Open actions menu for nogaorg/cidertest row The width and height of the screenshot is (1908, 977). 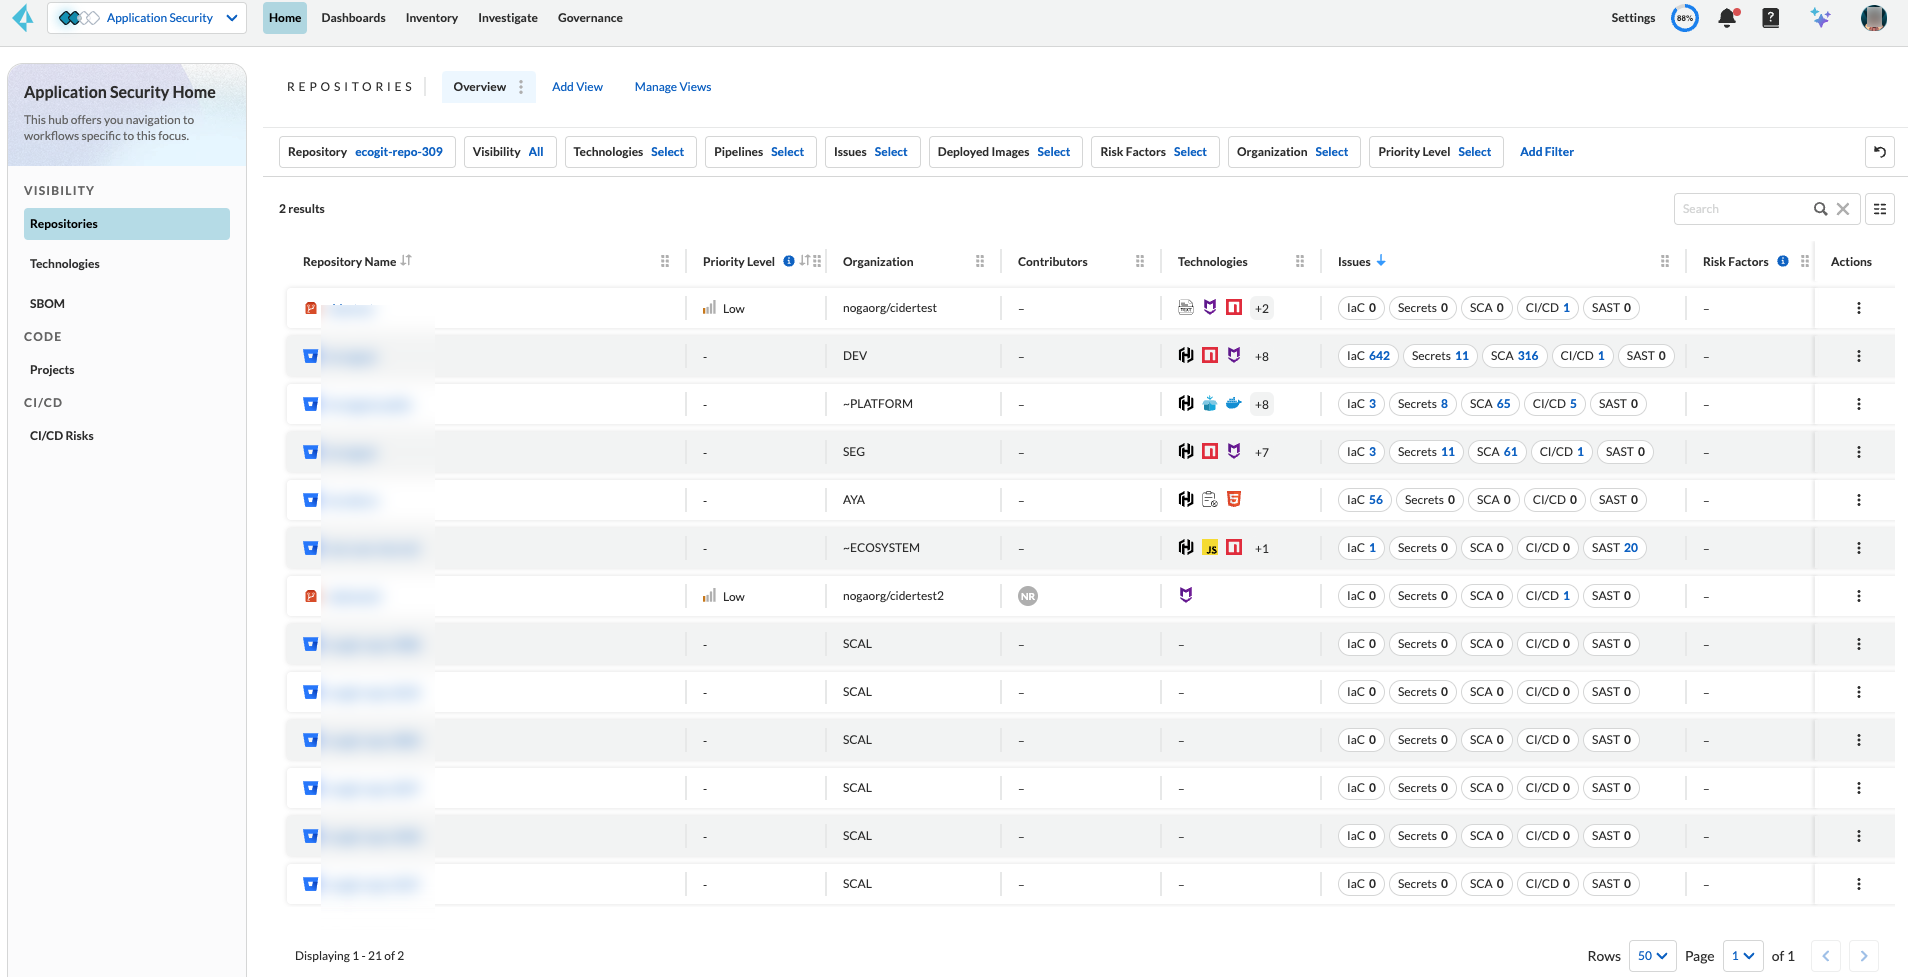click(x=1859, y=308)
